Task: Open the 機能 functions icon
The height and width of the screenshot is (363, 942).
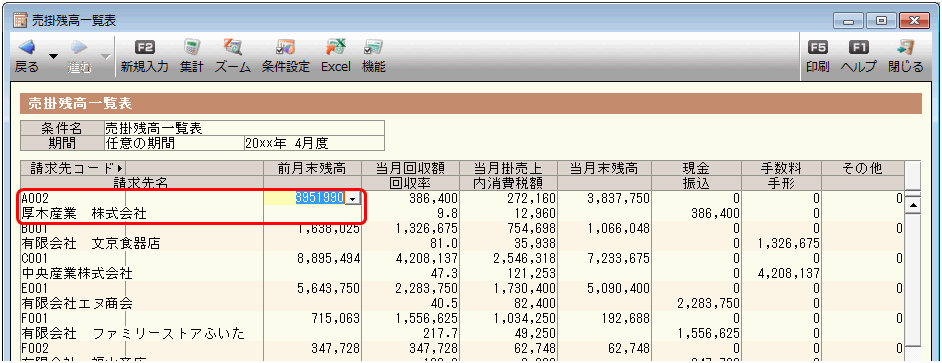Action: 373,47
